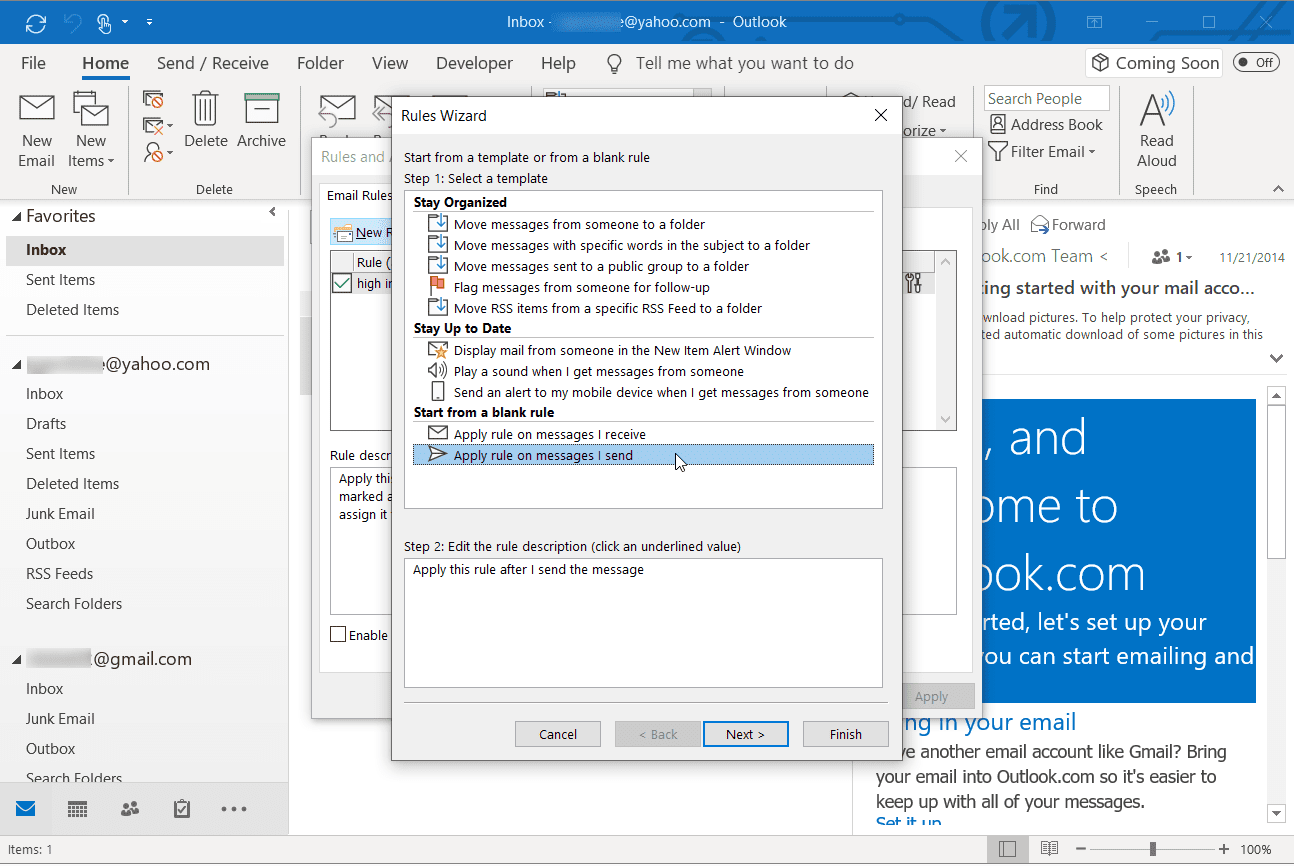This screenshot has height=866, width=1294.
Task: Select Play a sound when I get messages
Action: [x=644, y=371]
